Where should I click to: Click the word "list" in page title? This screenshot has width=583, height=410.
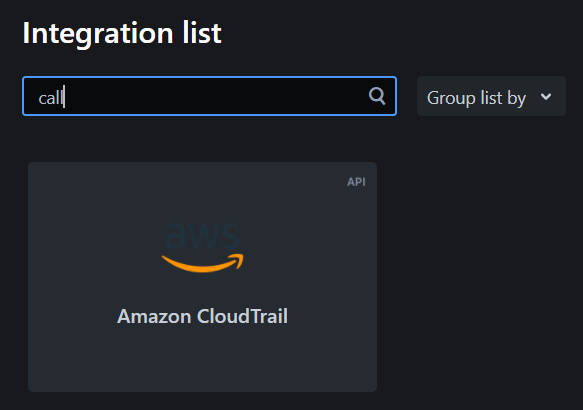(202, 33)
